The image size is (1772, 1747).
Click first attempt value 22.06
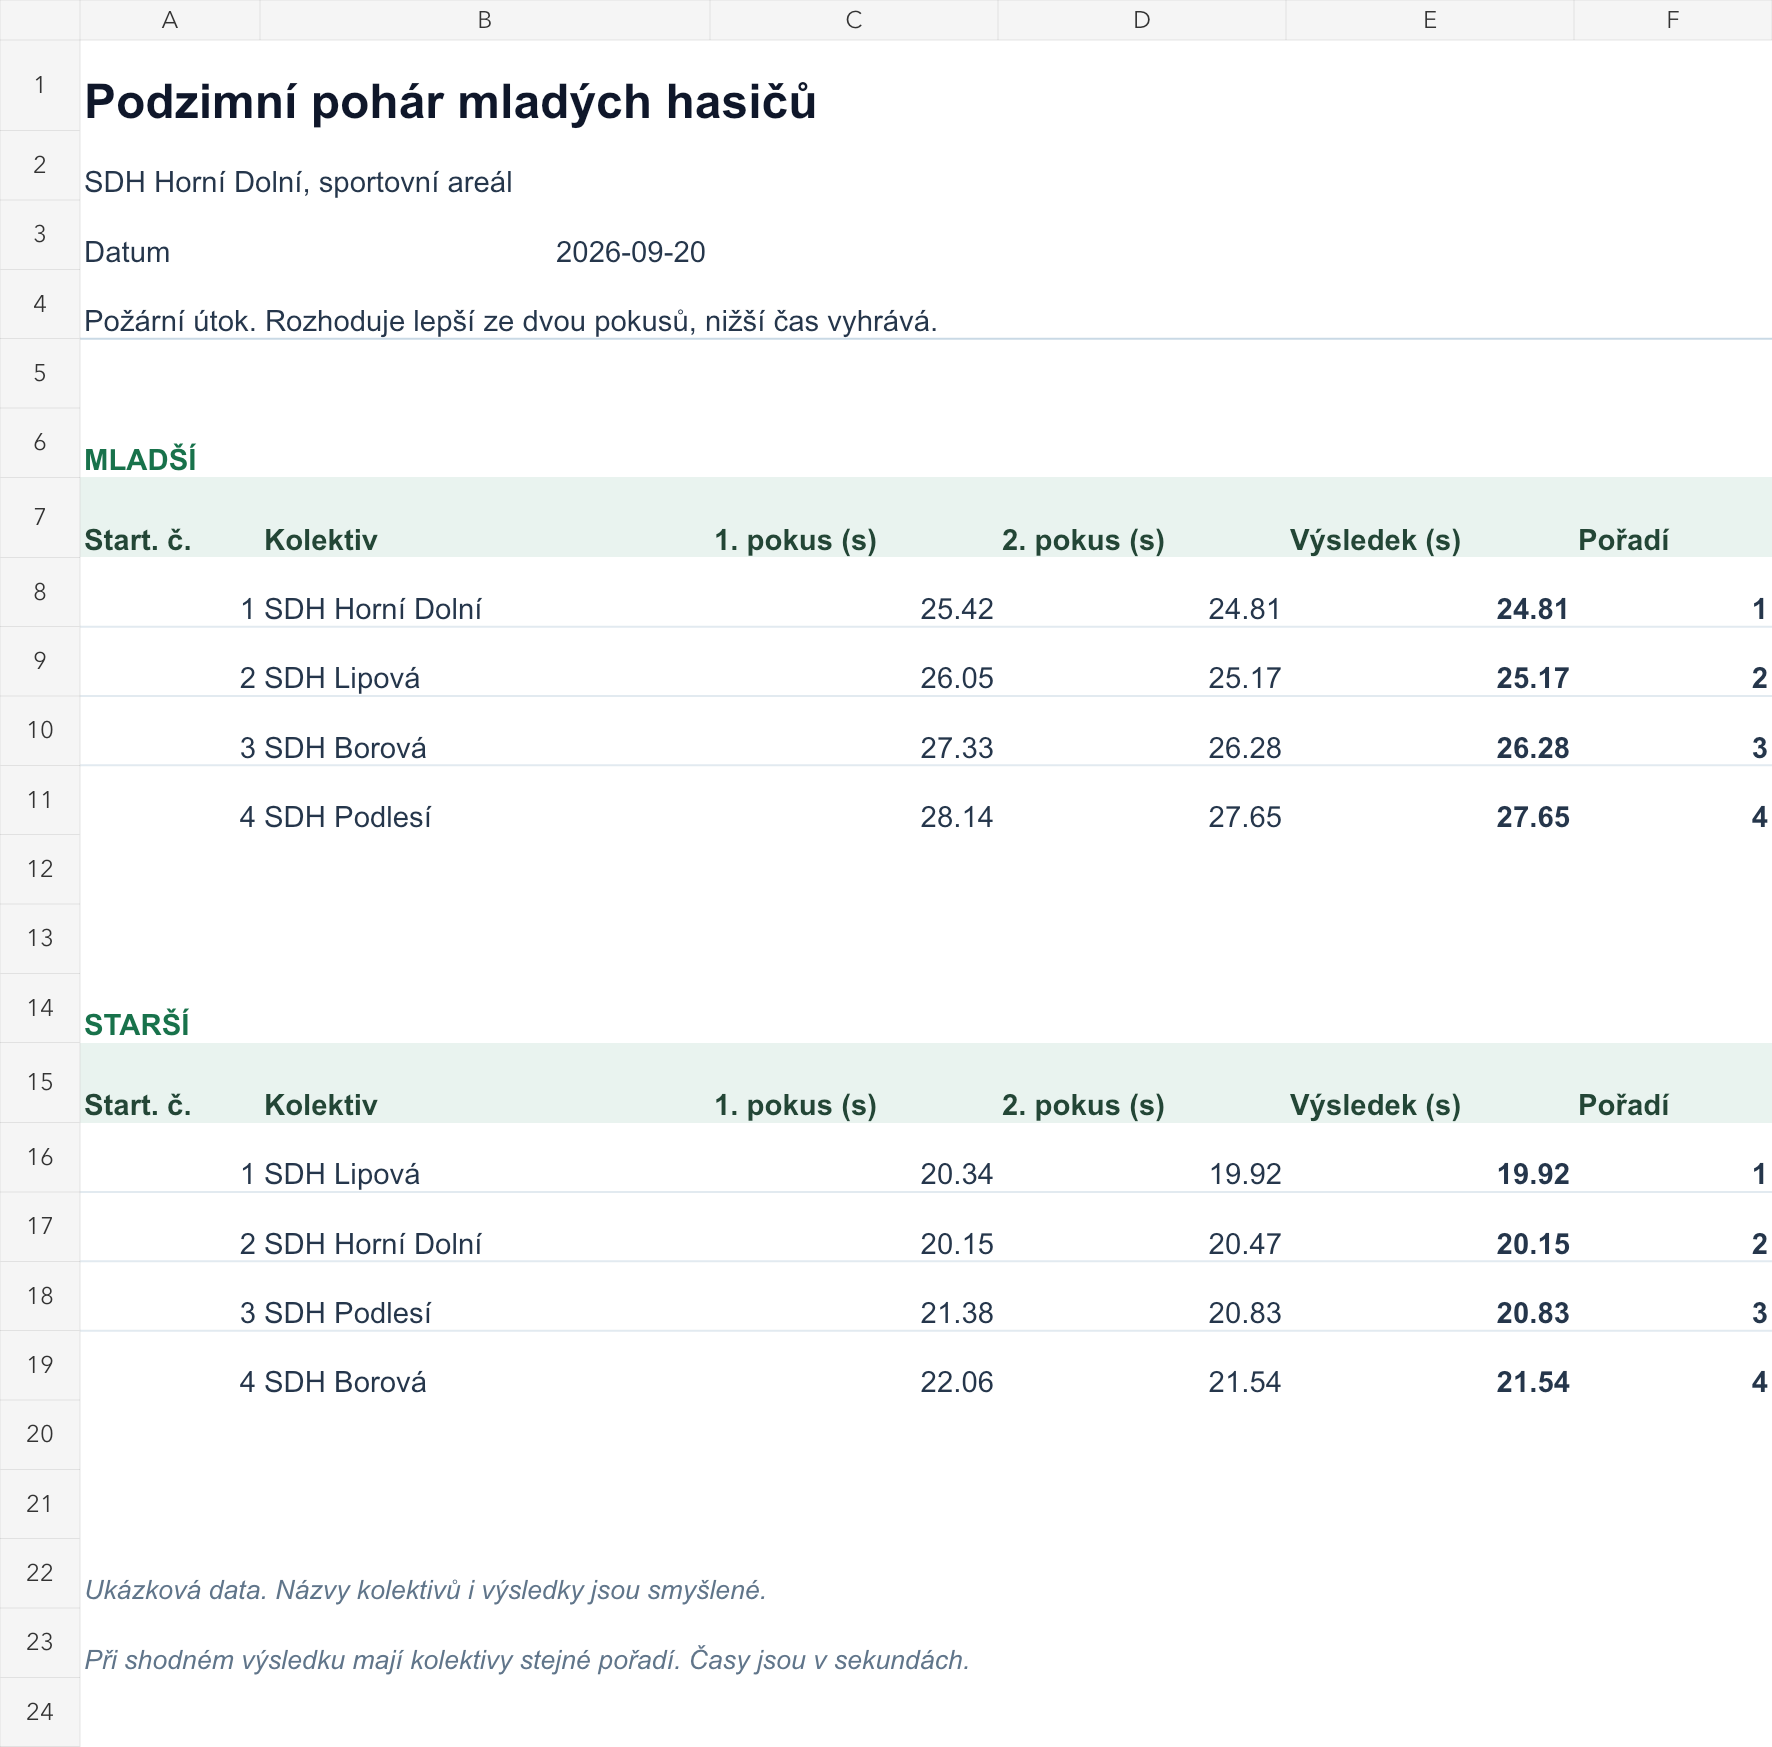957,1382
